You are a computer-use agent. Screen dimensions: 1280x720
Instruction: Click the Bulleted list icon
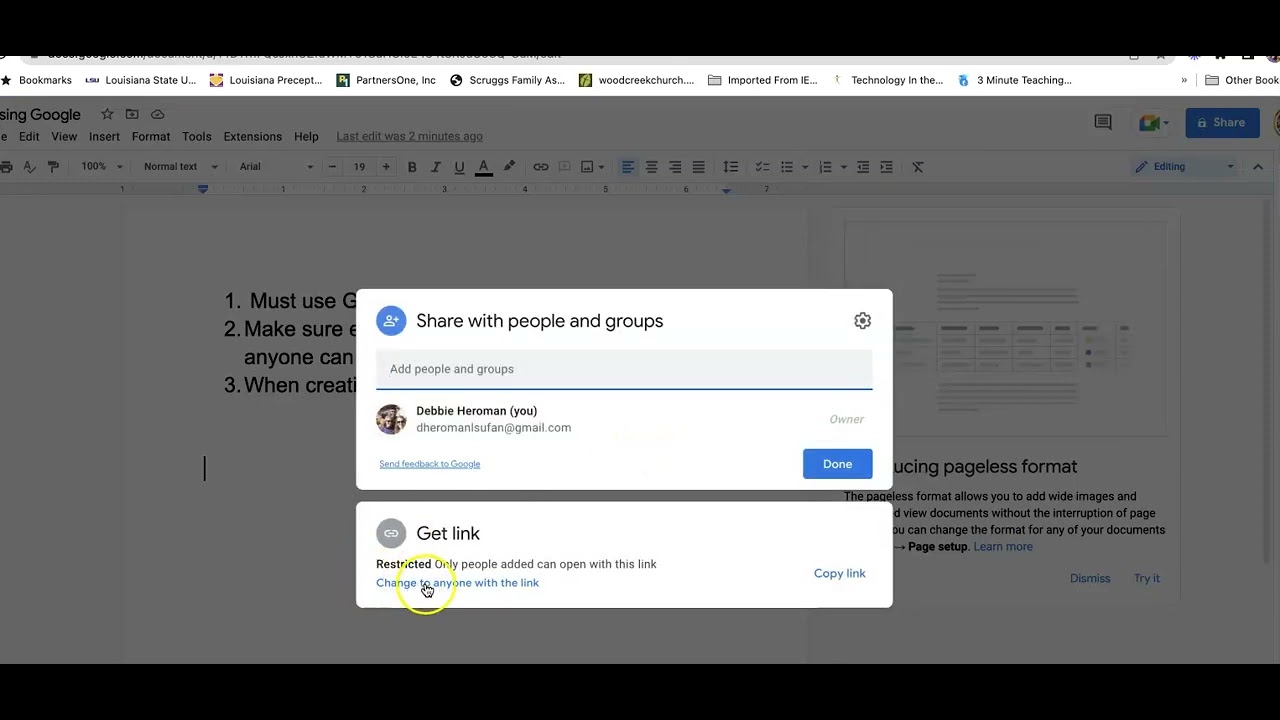pos(787,167)
